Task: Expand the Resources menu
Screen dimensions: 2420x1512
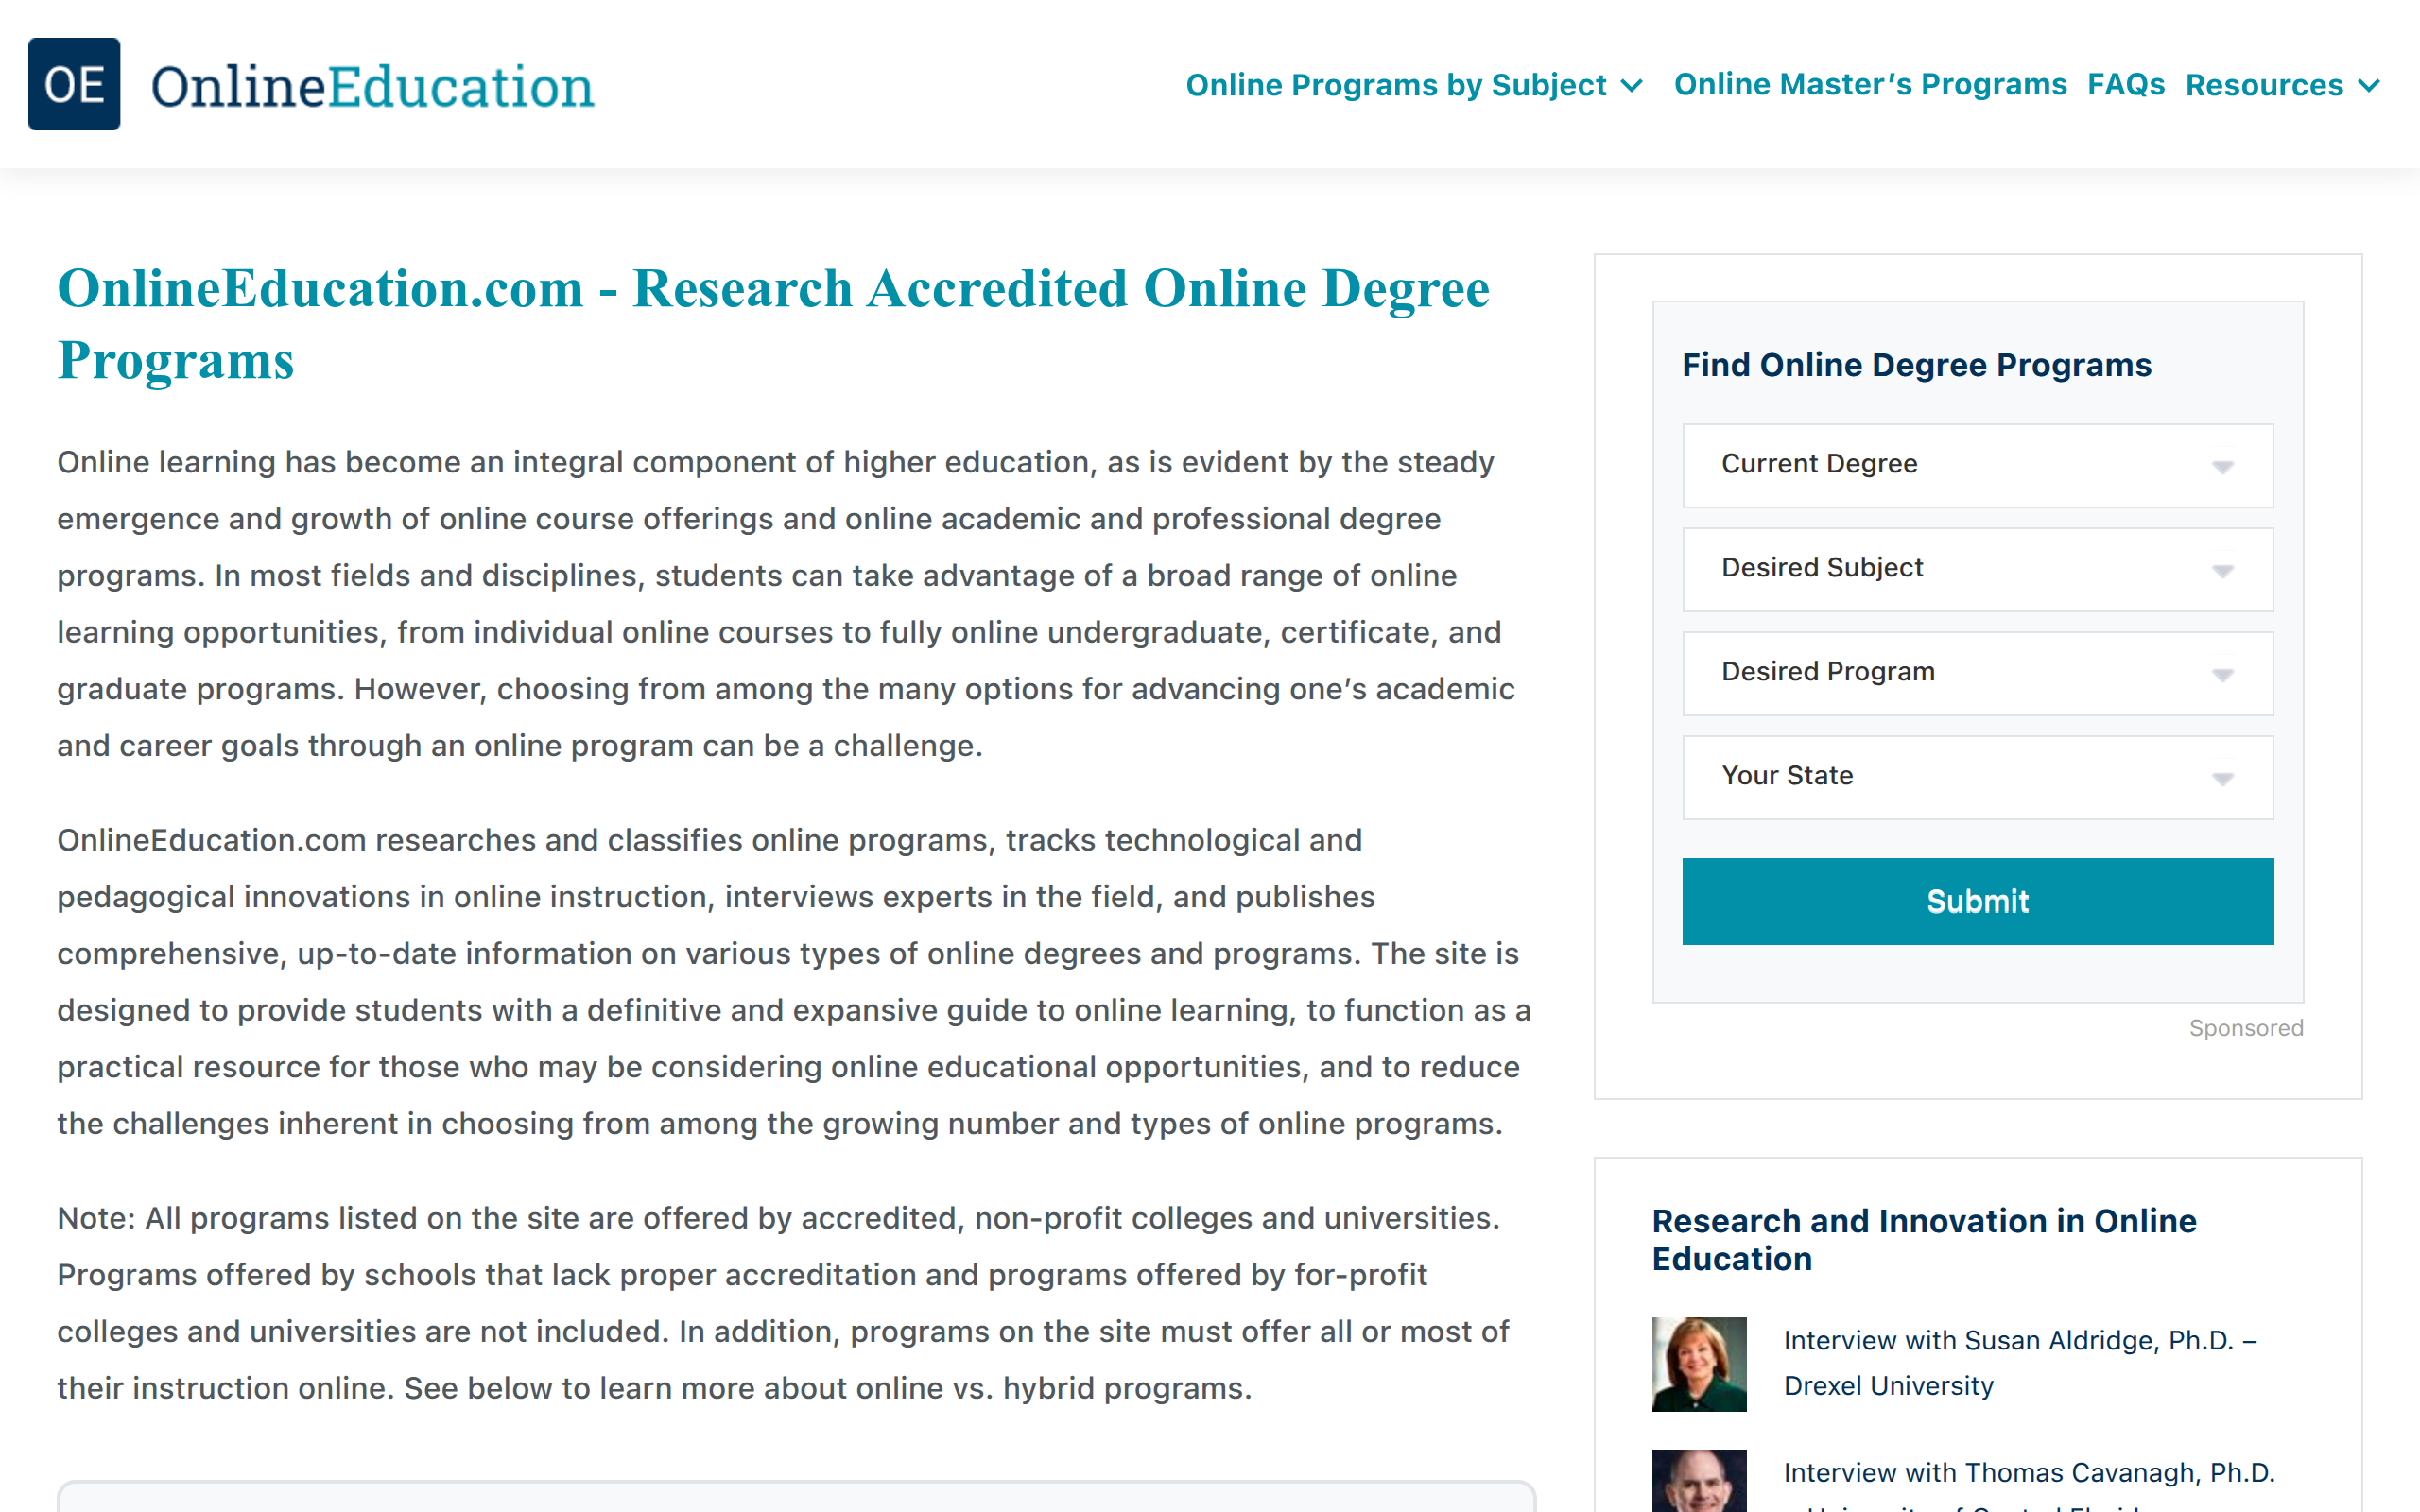Action: pos(2264,85)
